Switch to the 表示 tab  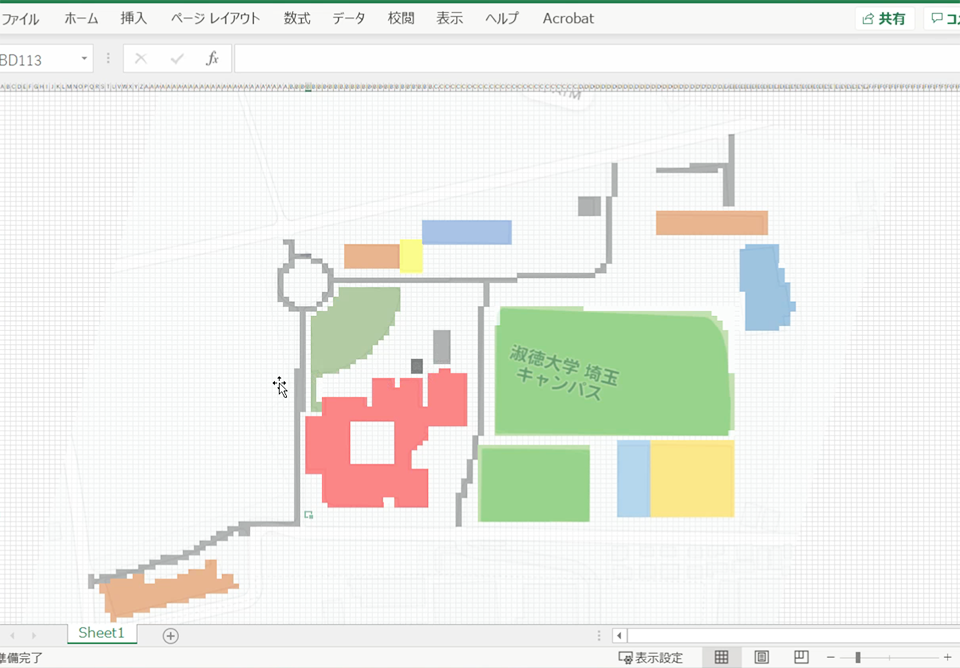(x=449, y=19)
